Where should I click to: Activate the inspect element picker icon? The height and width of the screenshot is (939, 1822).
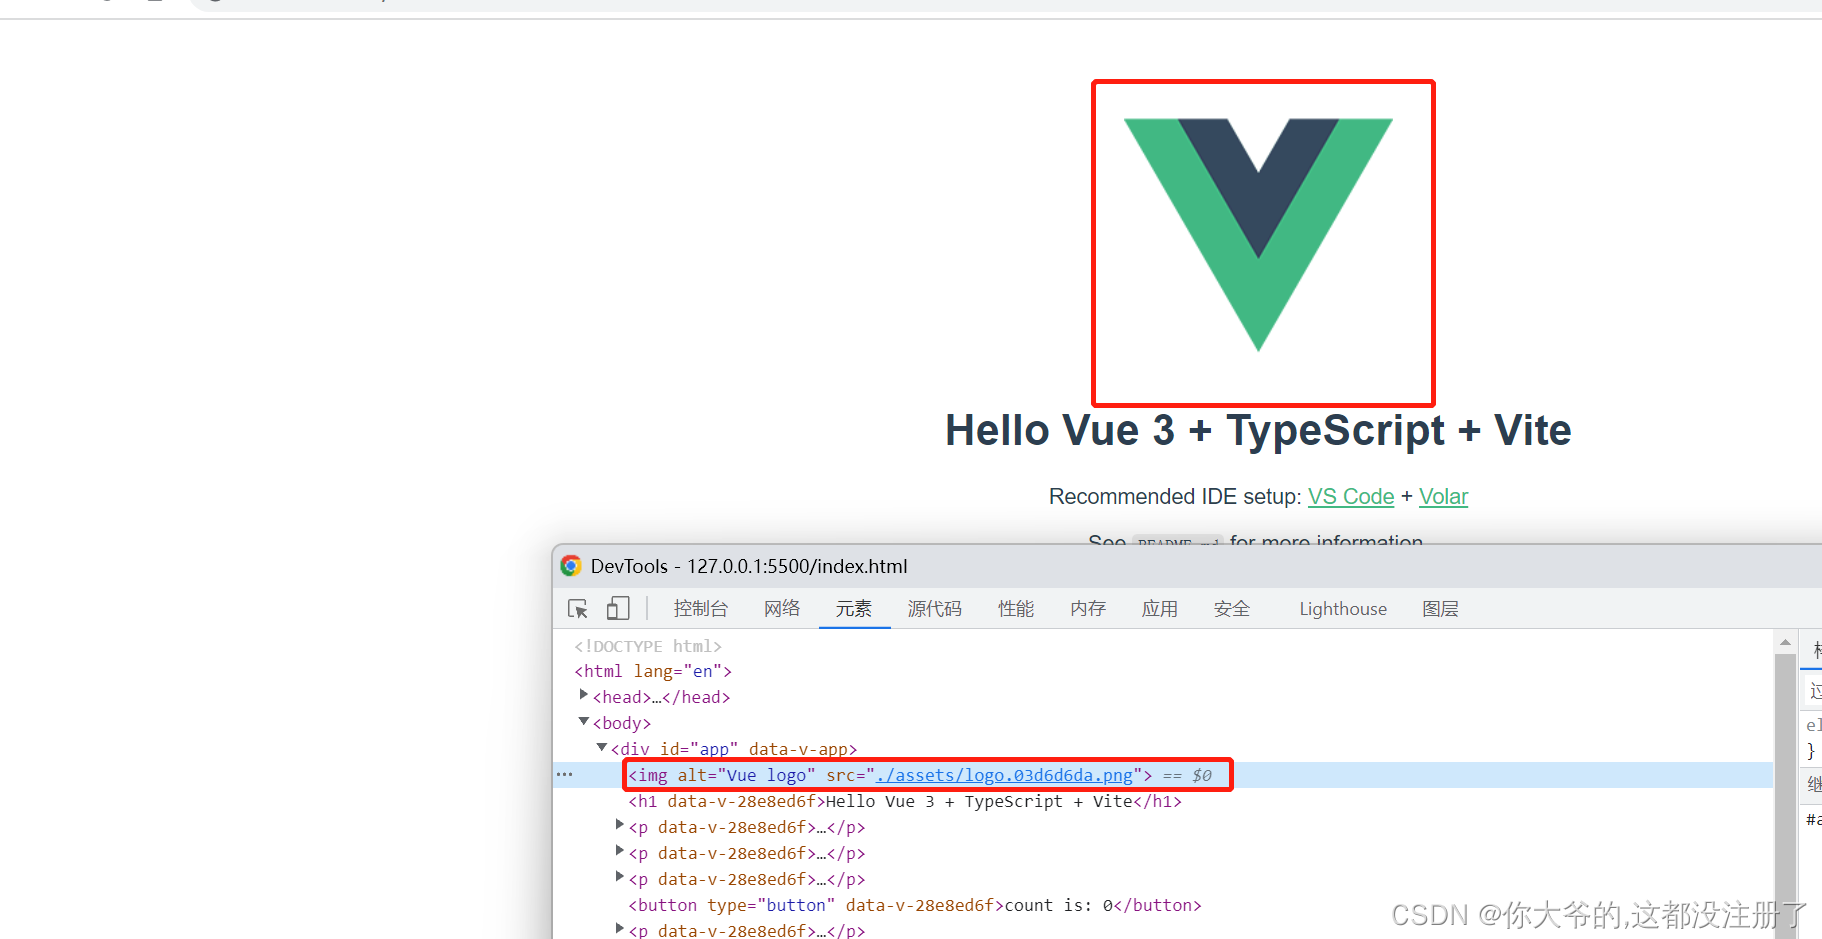tap(578, 608)
